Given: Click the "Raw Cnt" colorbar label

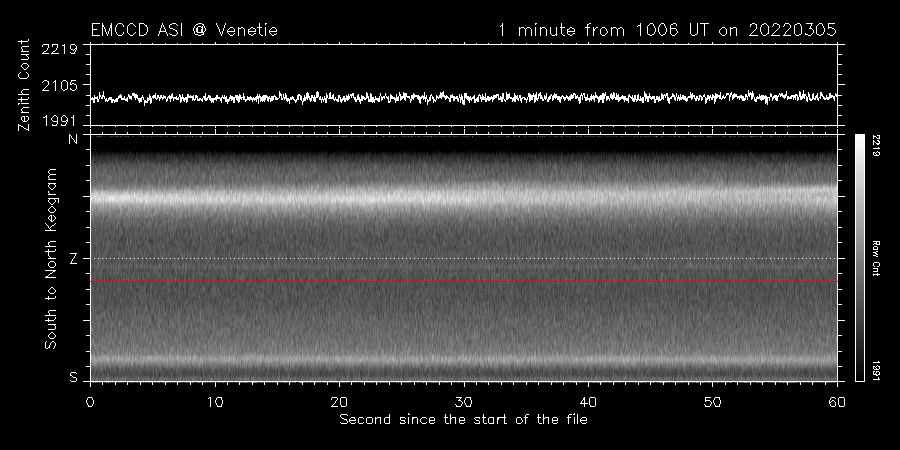Looking at the screenshot, I should [875, 258].
